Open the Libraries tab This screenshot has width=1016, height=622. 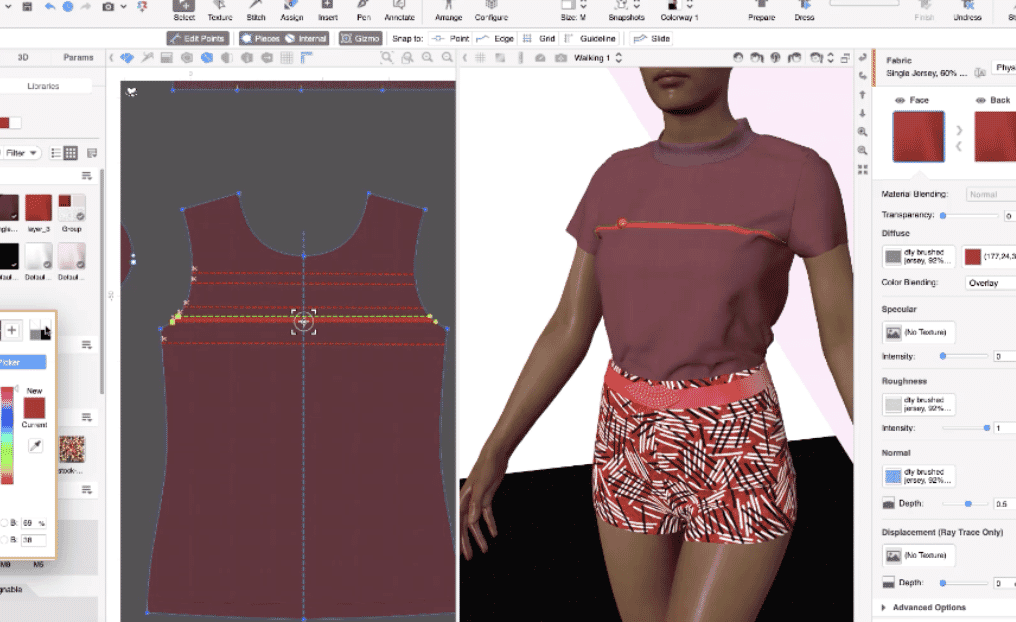pyautogui.click(x=43, y=86)
